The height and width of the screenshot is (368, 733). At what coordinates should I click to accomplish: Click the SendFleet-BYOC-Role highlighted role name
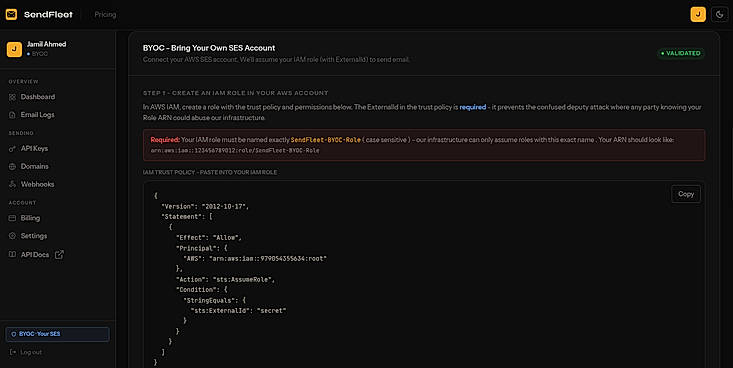[x=325, y=140]
